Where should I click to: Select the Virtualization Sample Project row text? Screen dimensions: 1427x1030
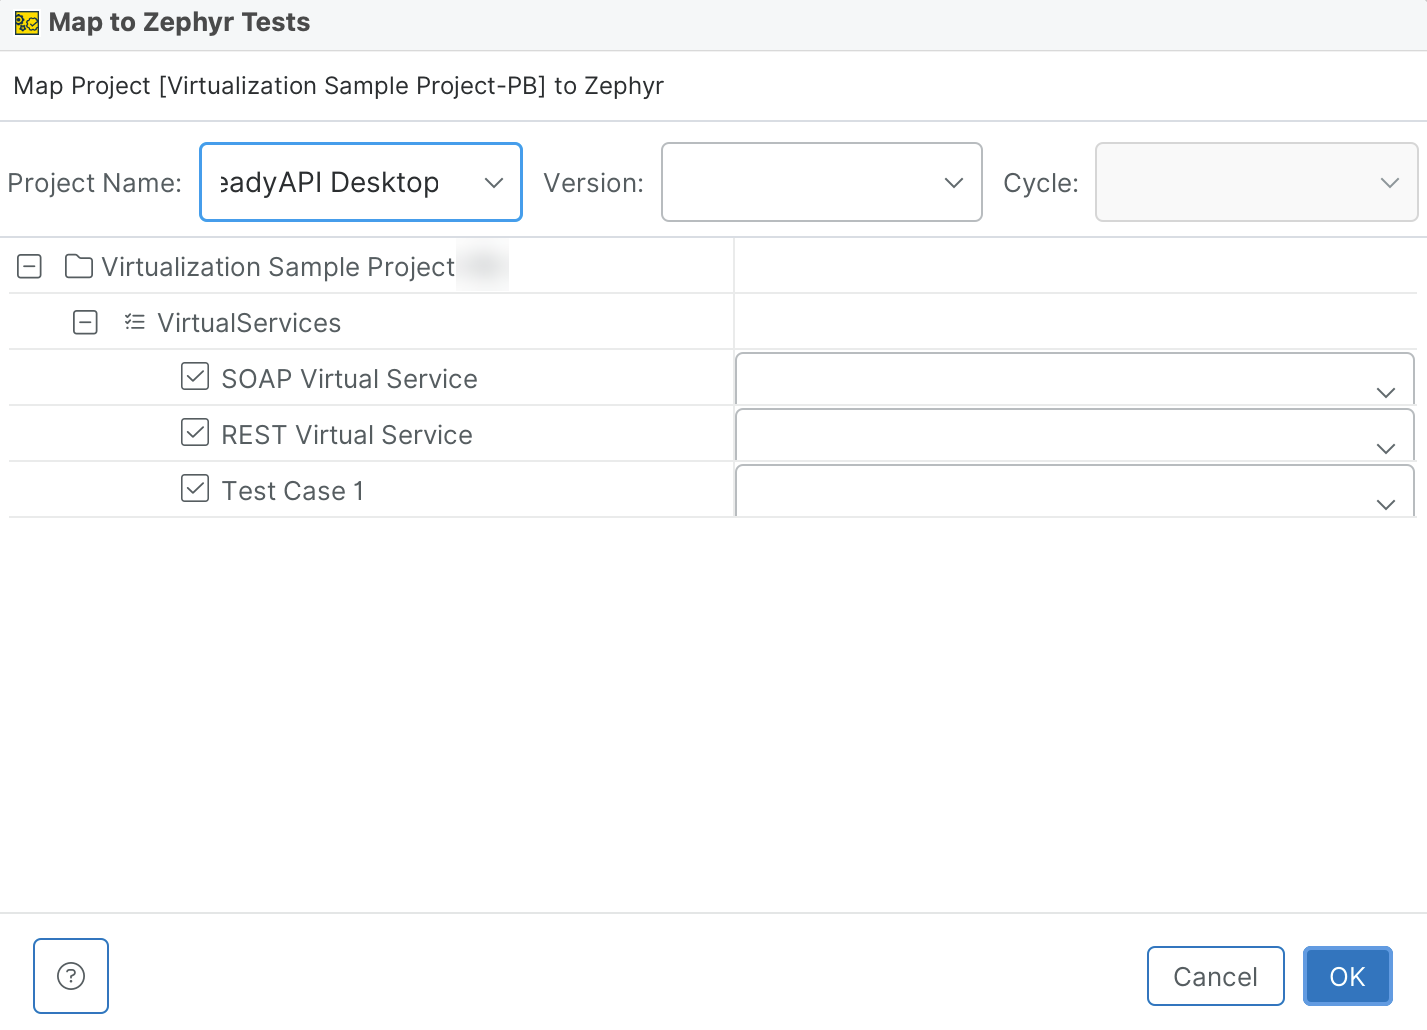[x=279, y=267]
